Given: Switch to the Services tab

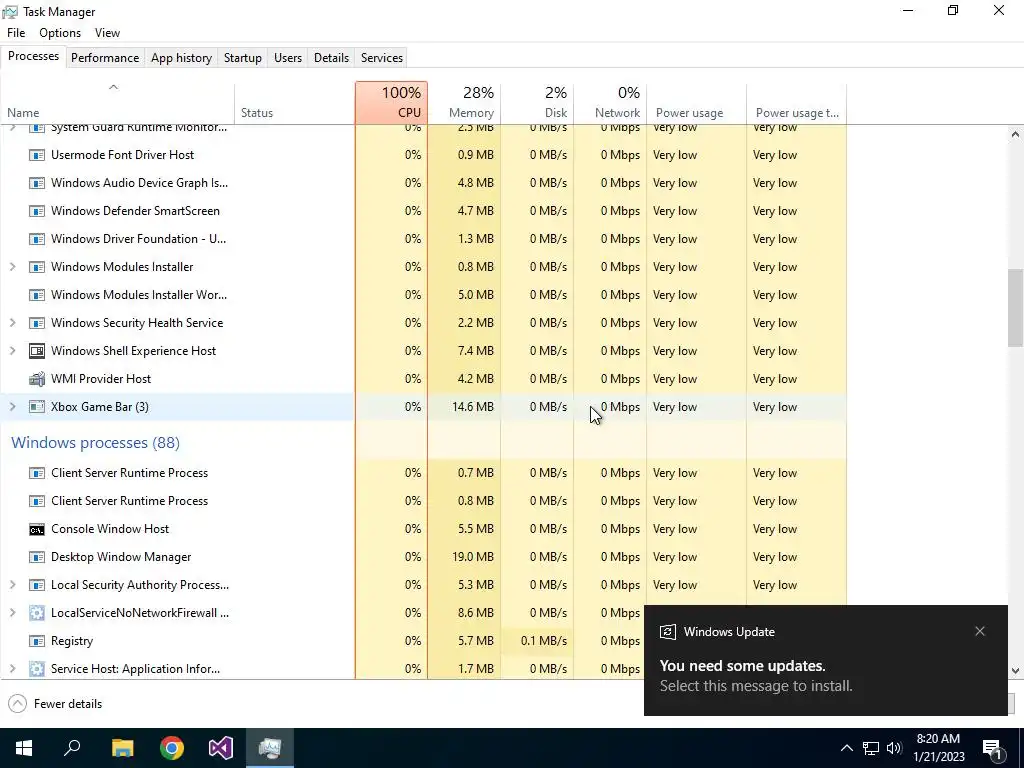Looking at the screenshot, I should (382, 57).
